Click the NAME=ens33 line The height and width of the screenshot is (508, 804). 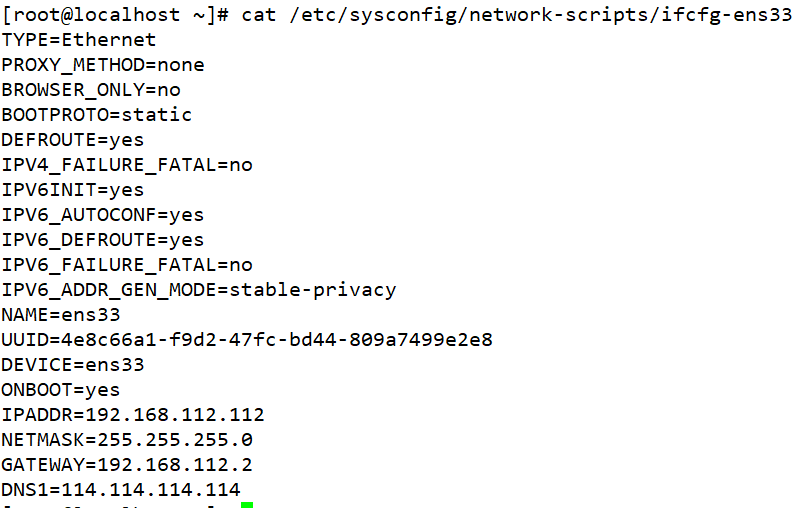[61, 315]
